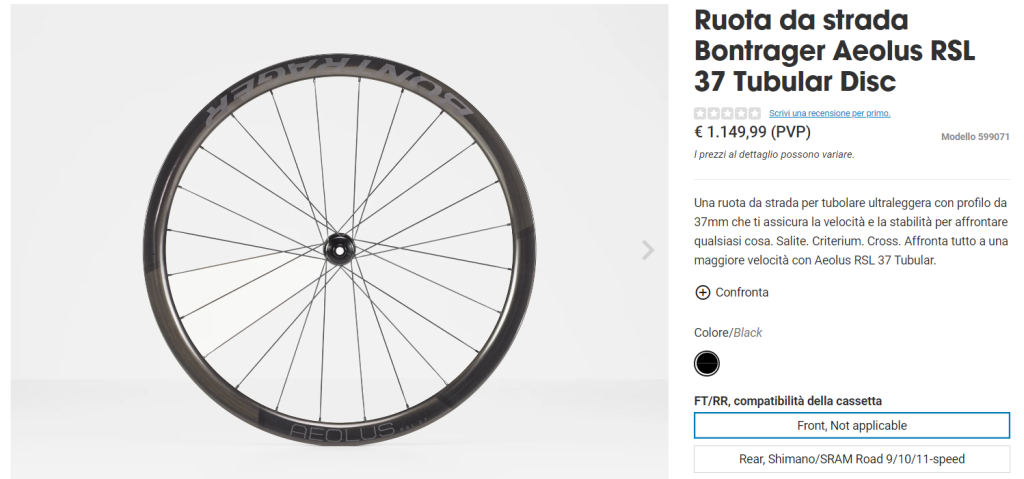This screenshot has height=479, width=1024.
Task: Click the plus icon next to Confronta
Action: click(x=702, y=292)
